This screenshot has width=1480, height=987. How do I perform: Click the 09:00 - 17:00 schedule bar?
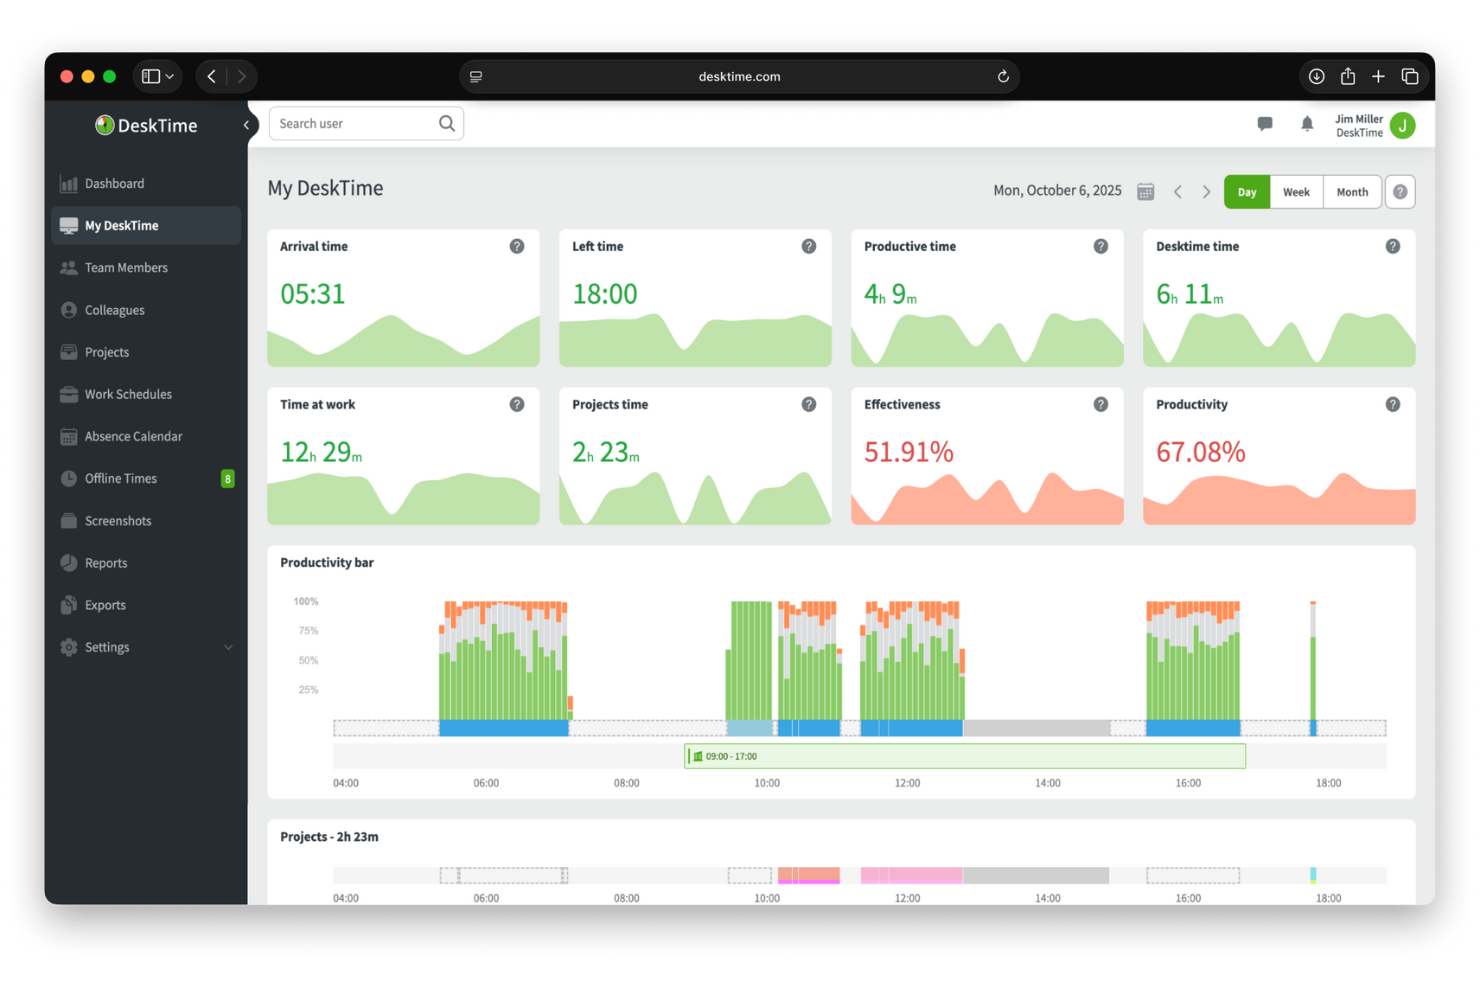click(965, 756)
